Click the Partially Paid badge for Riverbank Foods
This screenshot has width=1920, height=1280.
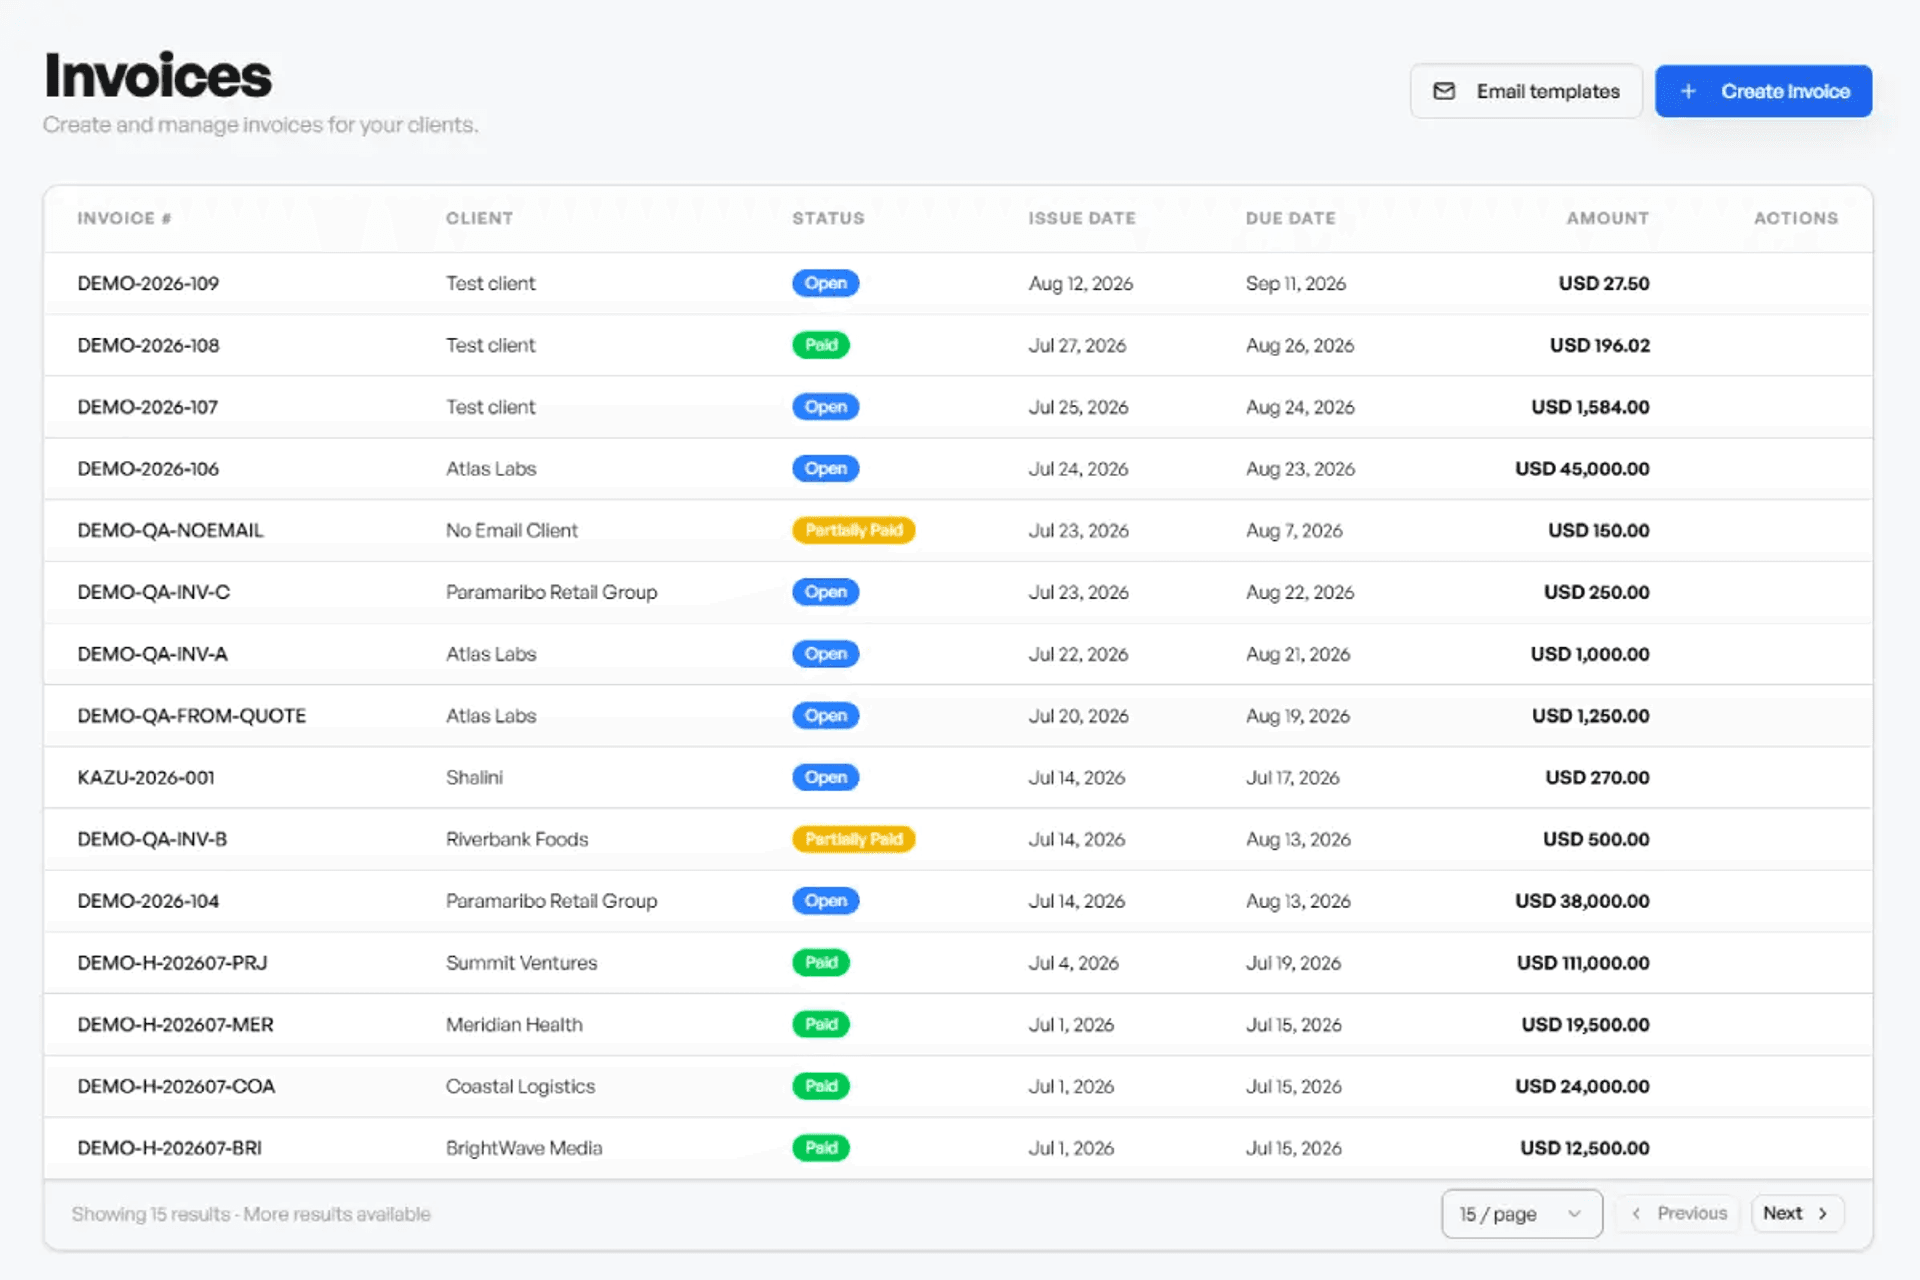(854, 839)
